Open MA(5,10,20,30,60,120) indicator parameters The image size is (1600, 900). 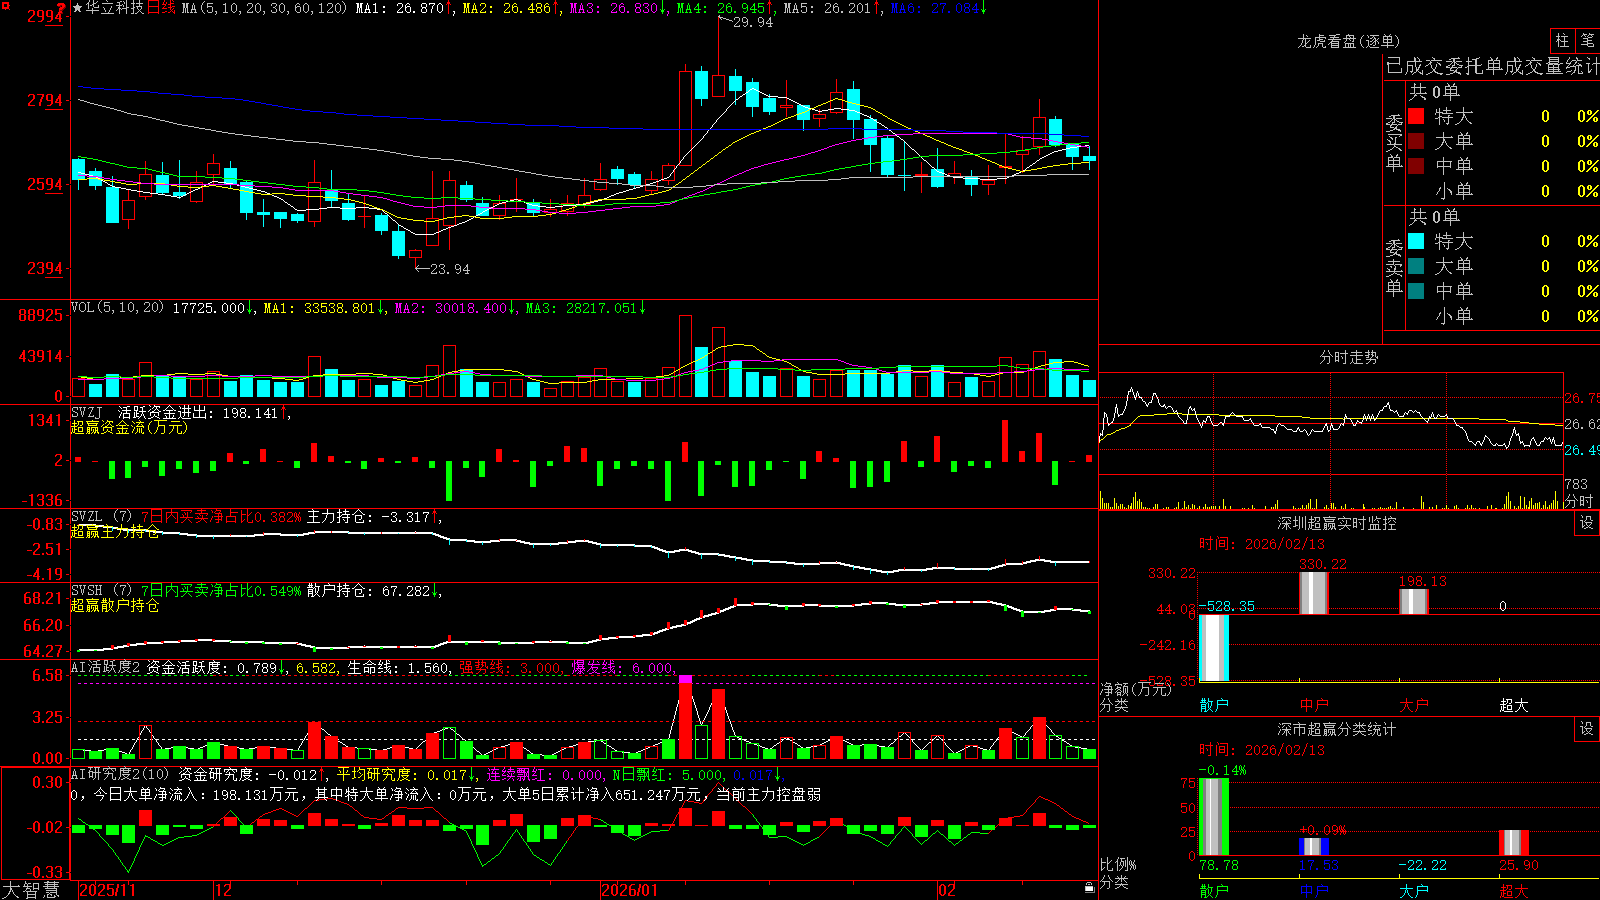(x=264, y=8)
